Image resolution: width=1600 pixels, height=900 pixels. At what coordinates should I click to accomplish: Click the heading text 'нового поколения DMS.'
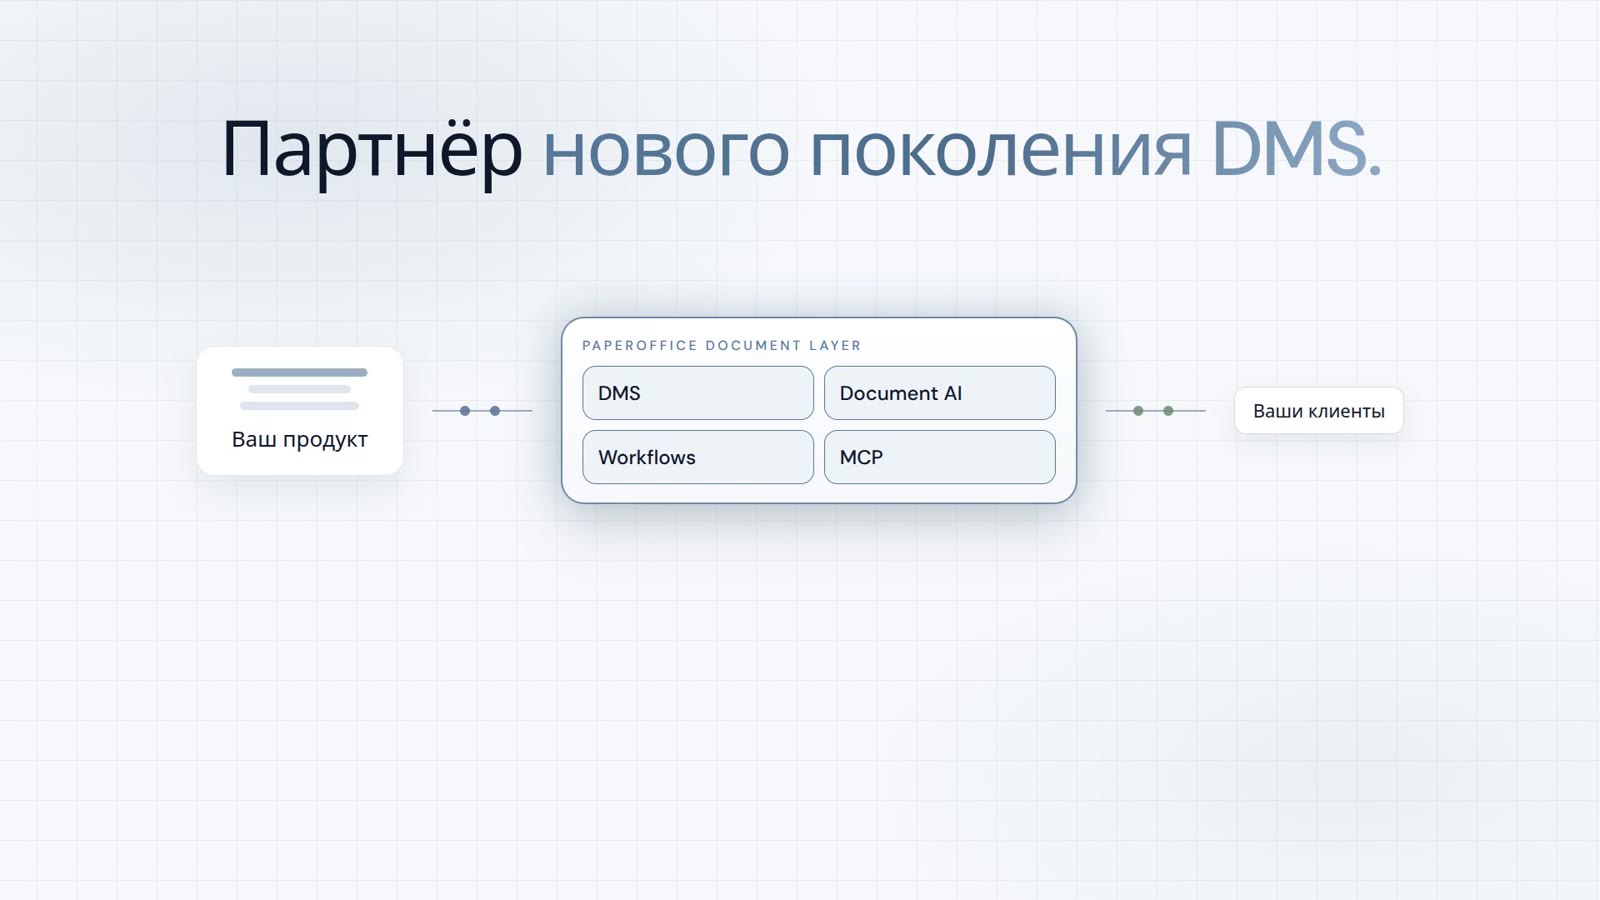pyautogui.click(x=962, y=149)
